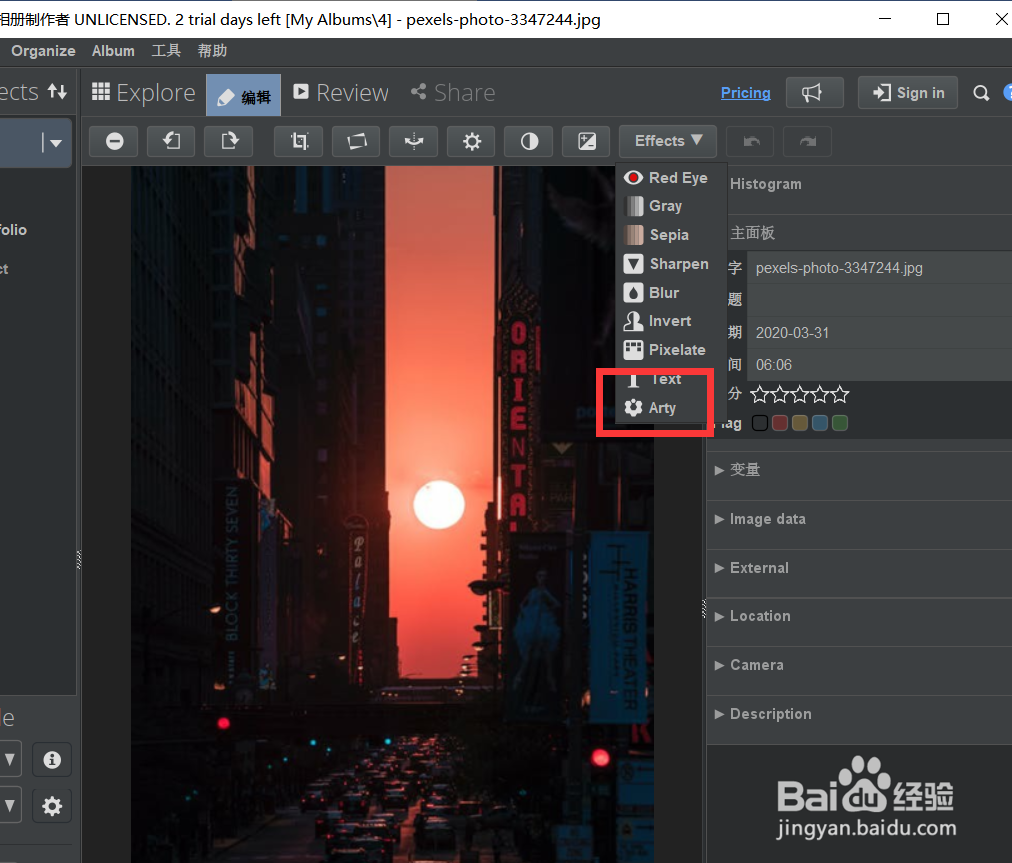The height and width of the screenshot is (863, 1012).
Task: Open the Effects dropdown
Action: click(668, 141)
